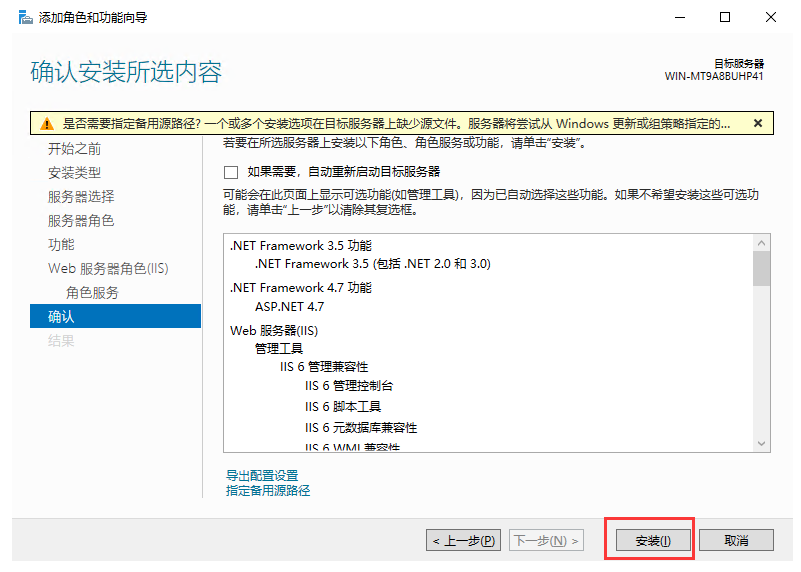
Task: Click the 上一步(P) button
Action: 464,540
